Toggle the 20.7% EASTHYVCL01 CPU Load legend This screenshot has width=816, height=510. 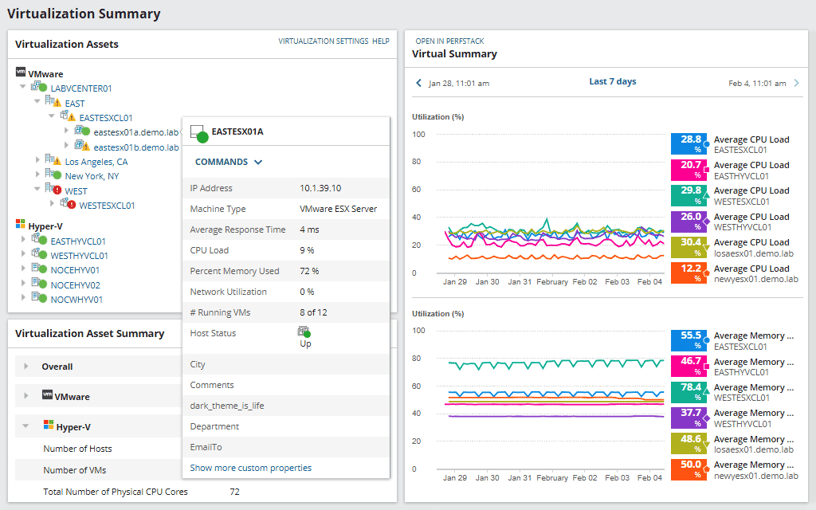690,170
